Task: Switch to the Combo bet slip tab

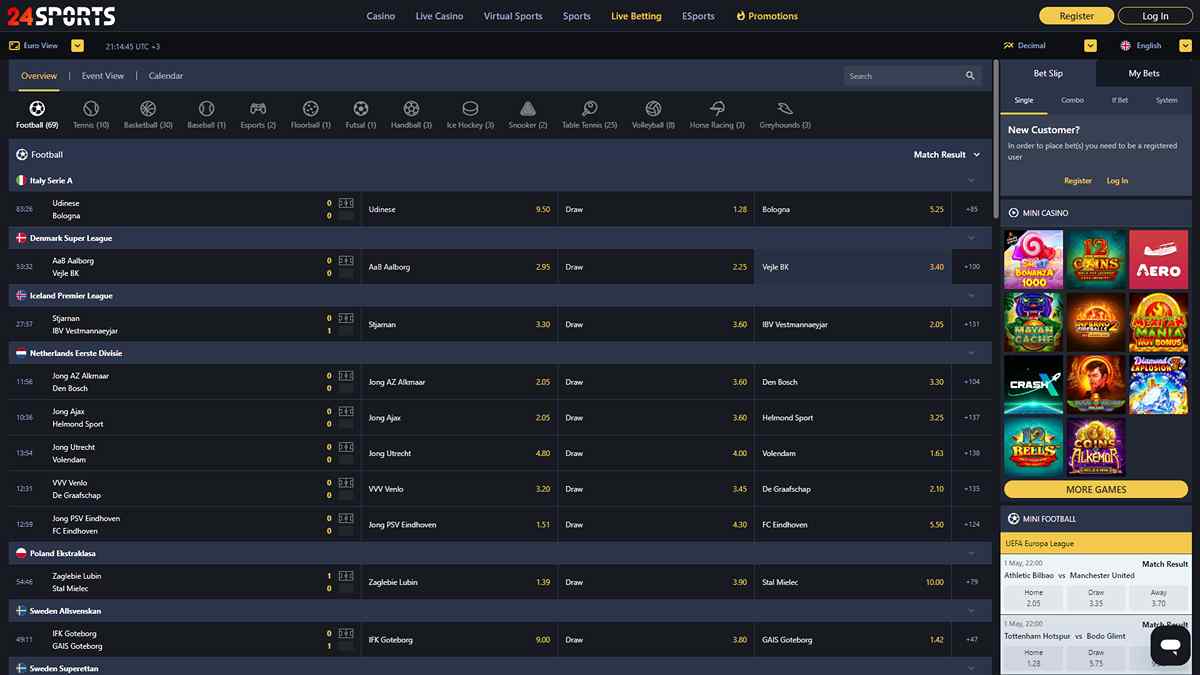Action: pyautogui.click(x=1072, y=100)
